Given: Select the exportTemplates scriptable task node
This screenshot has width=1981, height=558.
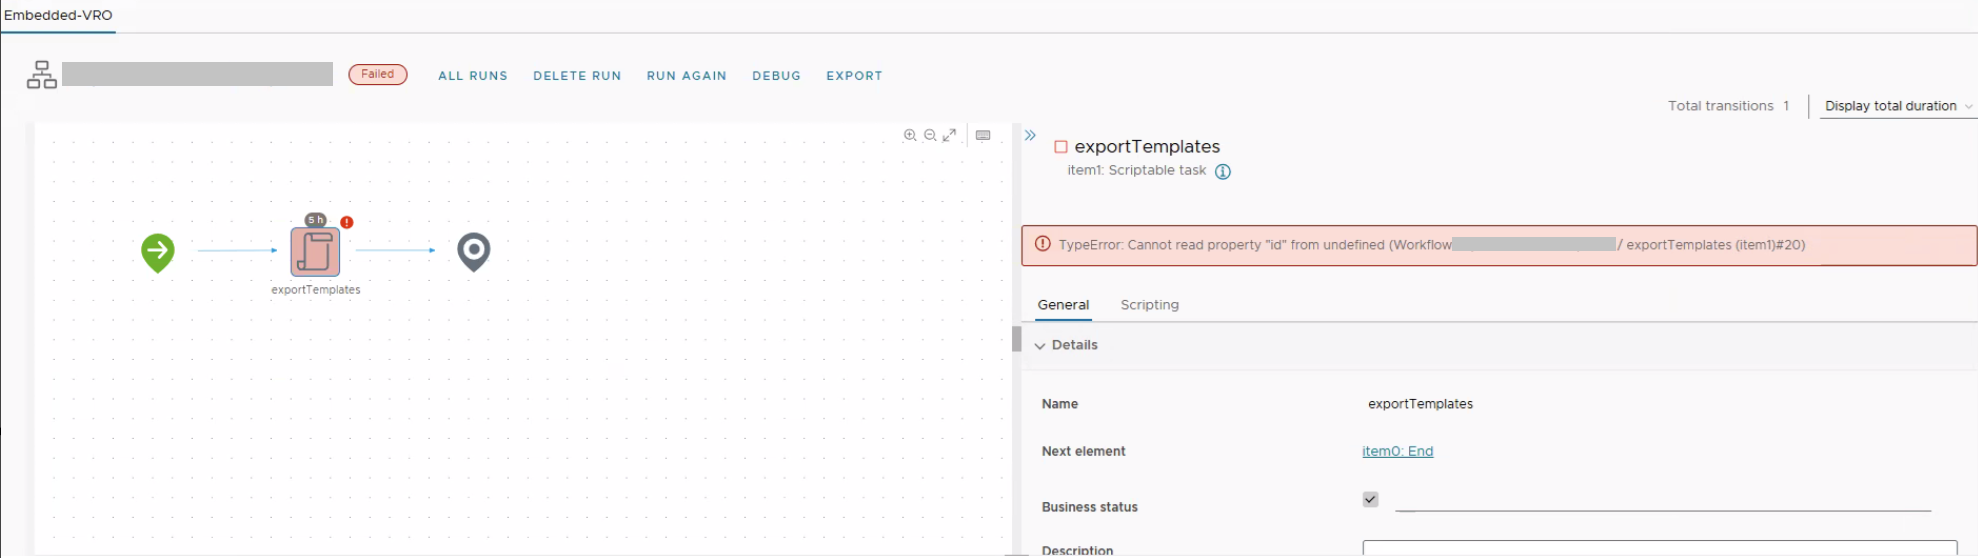Looking at the screenshot, I should pos(315,251).
